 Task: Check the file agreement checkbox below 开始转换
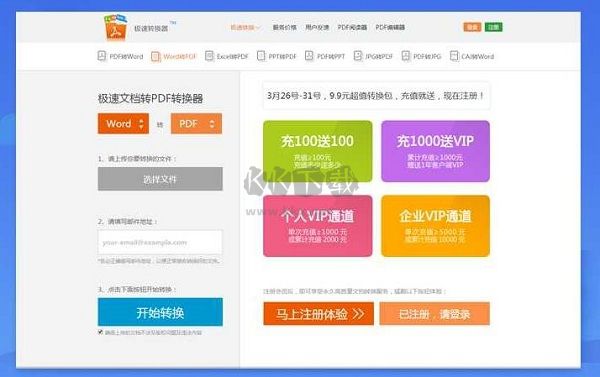[x=100, y=332]
